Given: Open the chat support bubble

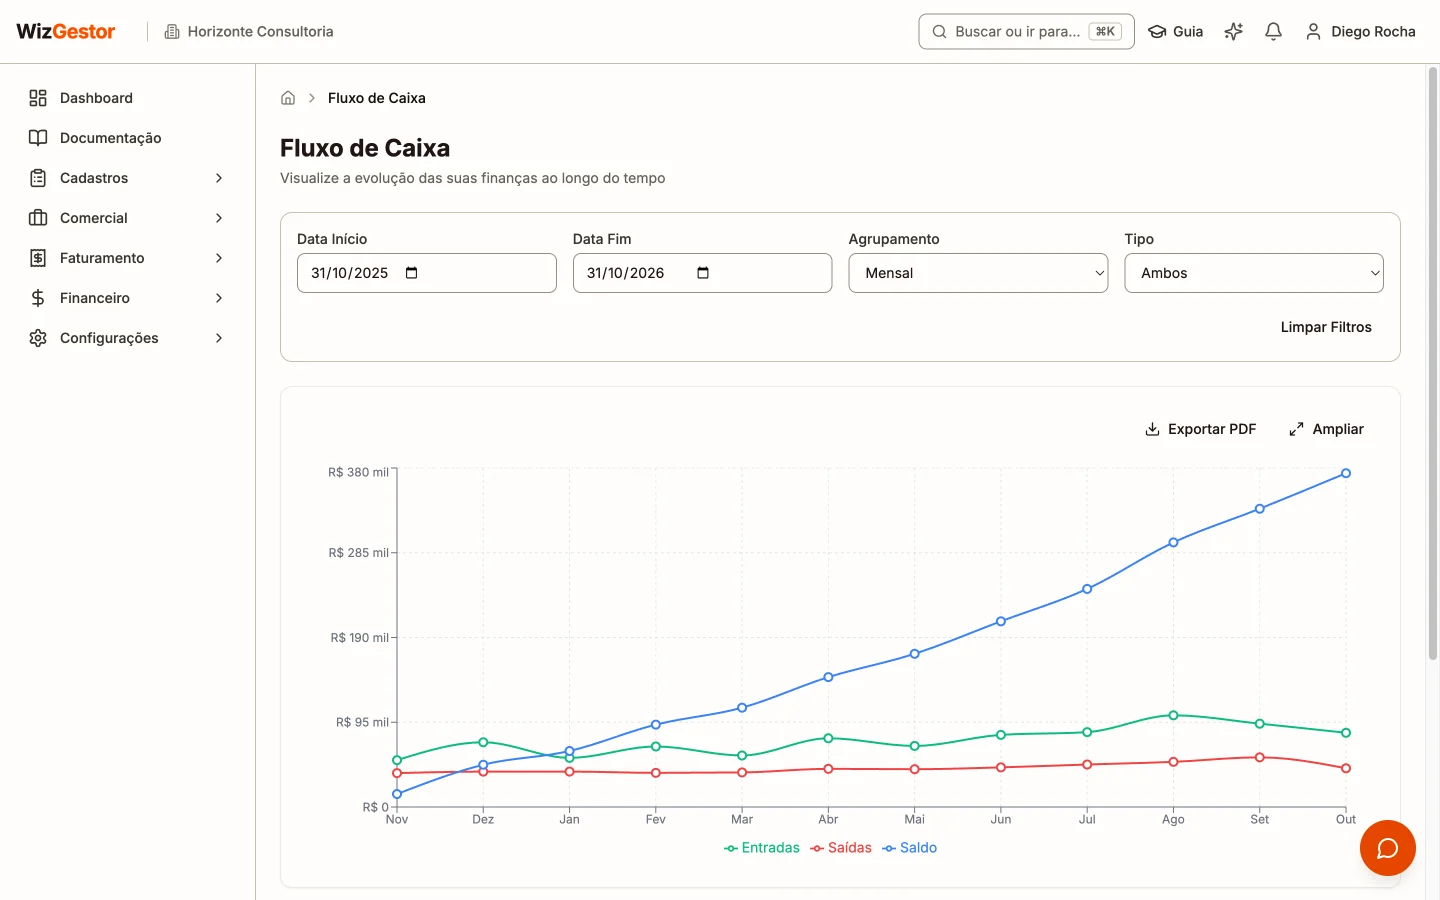Looking at the screenshot, I should tap(1388, 848).
